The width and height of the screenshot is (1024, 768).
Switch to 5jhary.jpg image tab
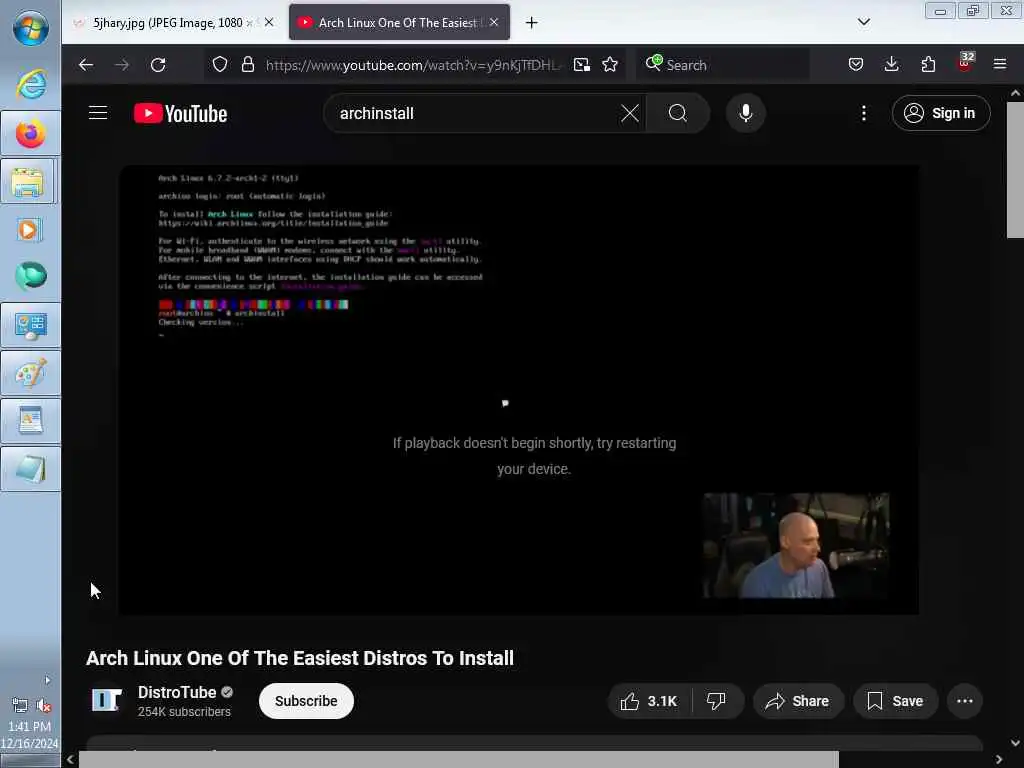[x=167, y=23]
